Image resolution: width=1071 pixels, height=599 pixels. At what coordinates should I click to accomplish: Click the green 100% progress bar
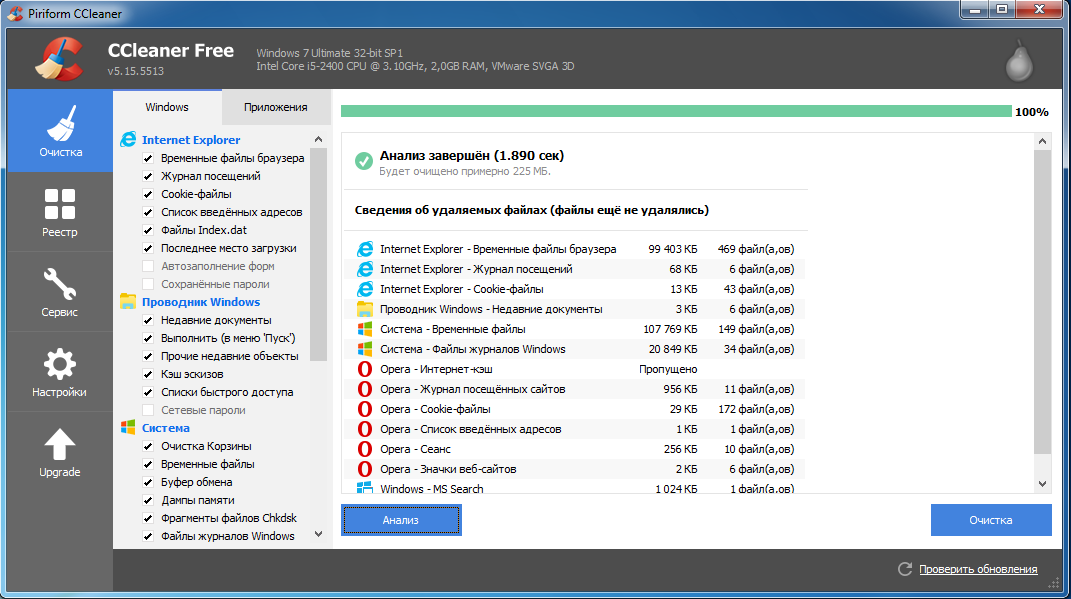676,111
